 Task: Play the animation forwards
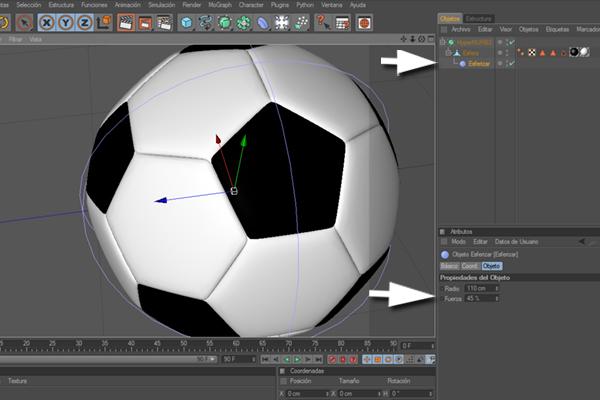click(x=297, y=359)
